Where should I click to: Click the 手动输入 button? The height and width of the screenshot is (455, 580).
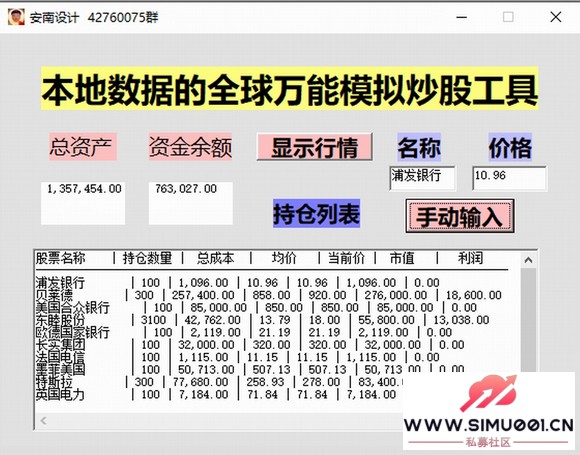click(460, 216)
